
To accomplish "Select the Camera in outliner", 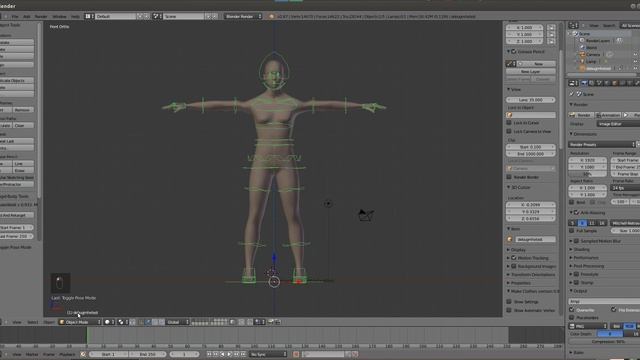I will click(593, 54).
